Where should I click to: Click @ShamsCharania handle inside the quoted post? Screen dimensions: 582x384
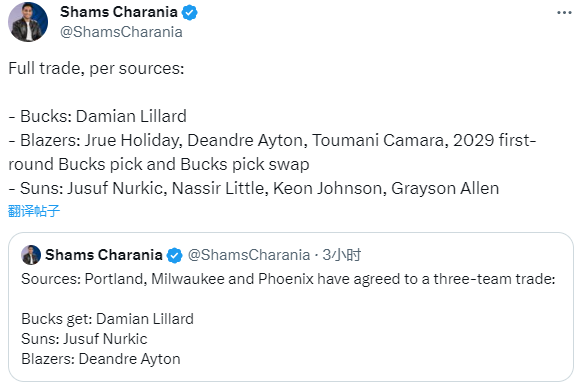coord(249,255)
